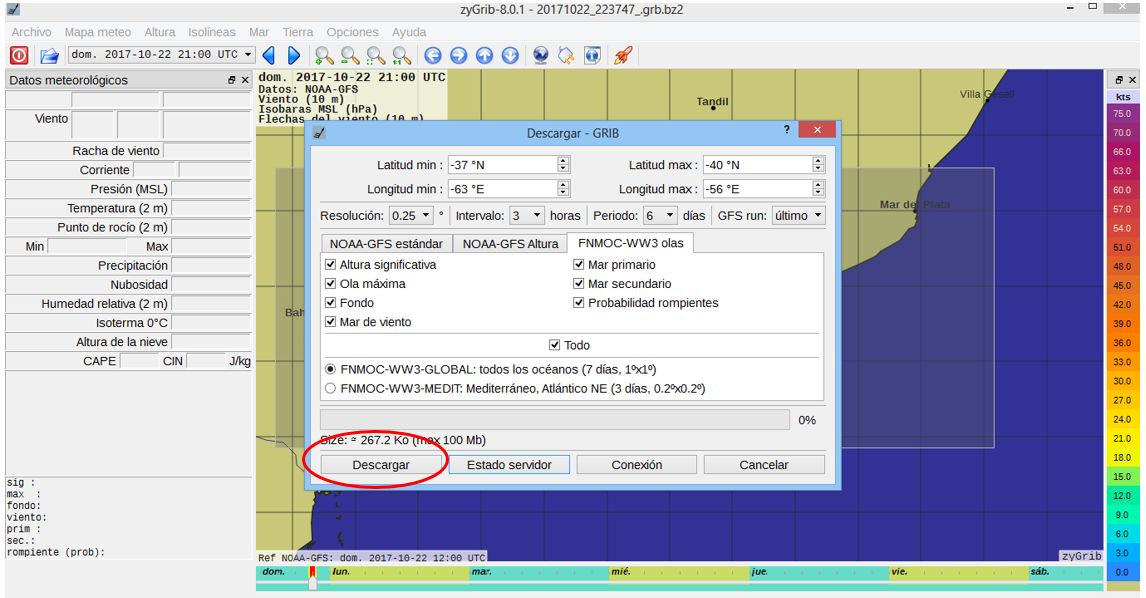Viewport: 1146px width, 598px height.
Task: Toggle Mar primario checkbox
Action: pyautogui.click(x=579, y=265)
